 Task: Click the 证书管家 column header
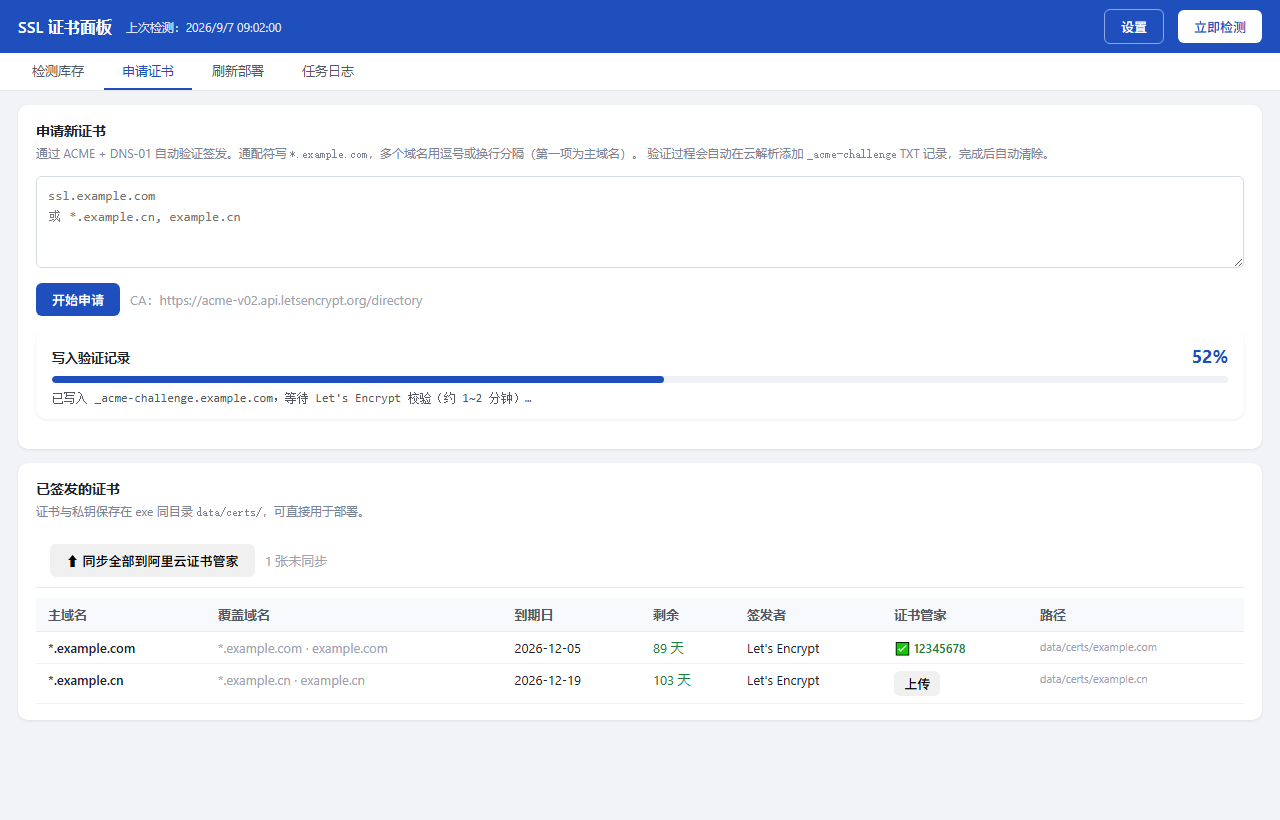(x=920, y=615)
